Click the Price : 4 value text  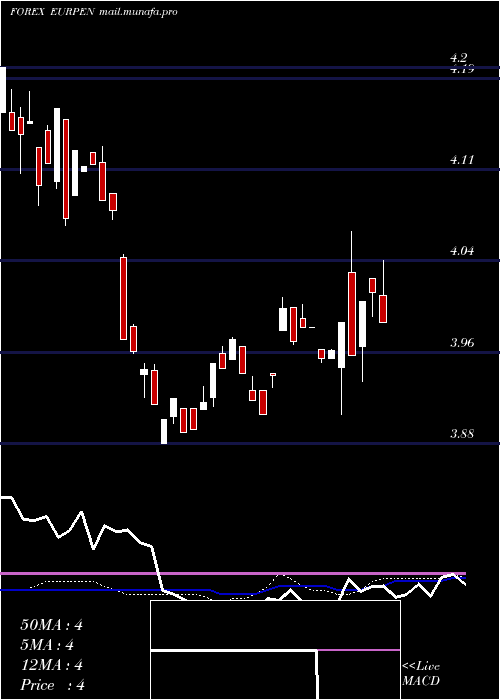click(x=53, y=685)
